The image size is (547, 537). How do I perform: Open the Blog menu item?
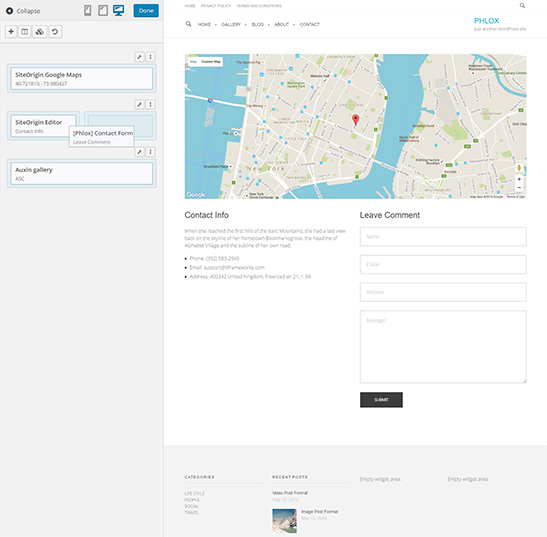[x=258, y=24]
